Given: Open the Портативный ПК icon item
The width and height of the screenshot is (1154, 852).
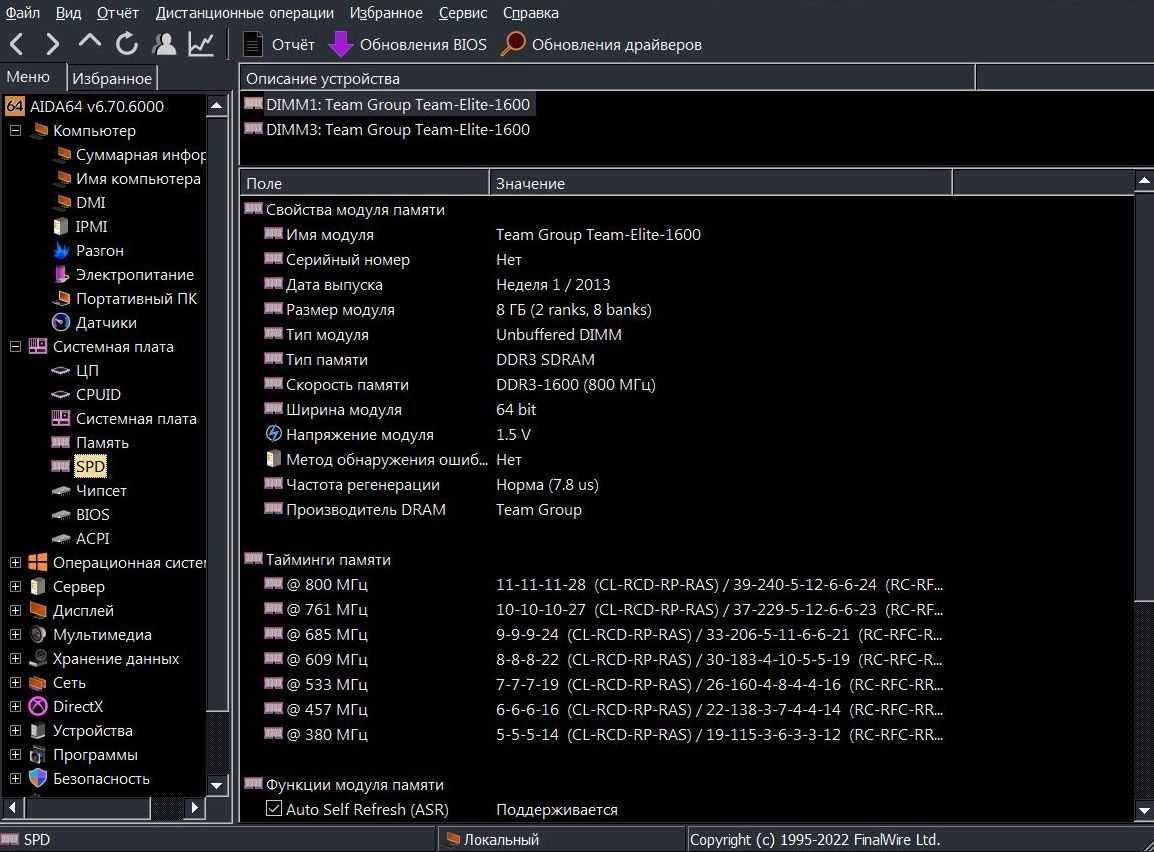Looking at the screenshot, I should (x=62, y=299).
